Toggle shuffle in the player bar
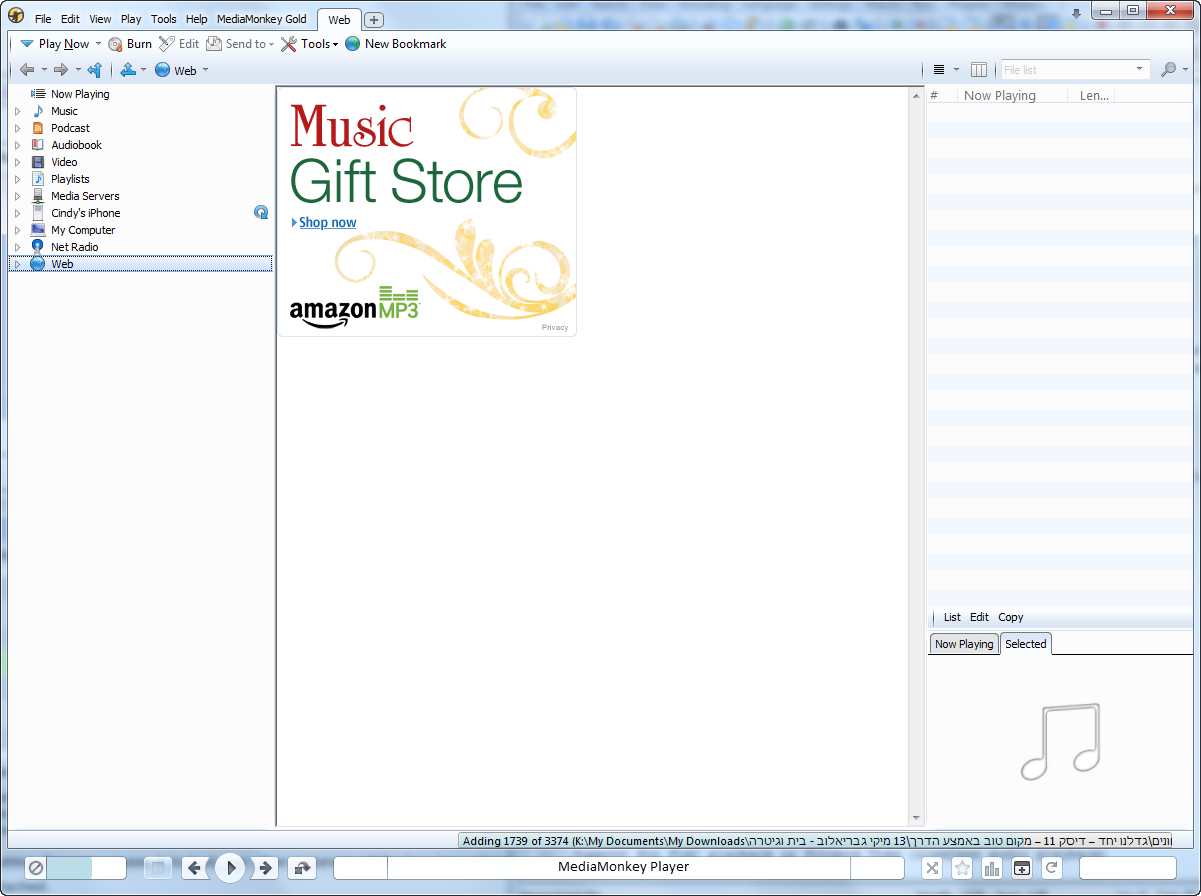Image resolution: width=1201 pixels, height=896 pixels. click(x=932, y=868)
